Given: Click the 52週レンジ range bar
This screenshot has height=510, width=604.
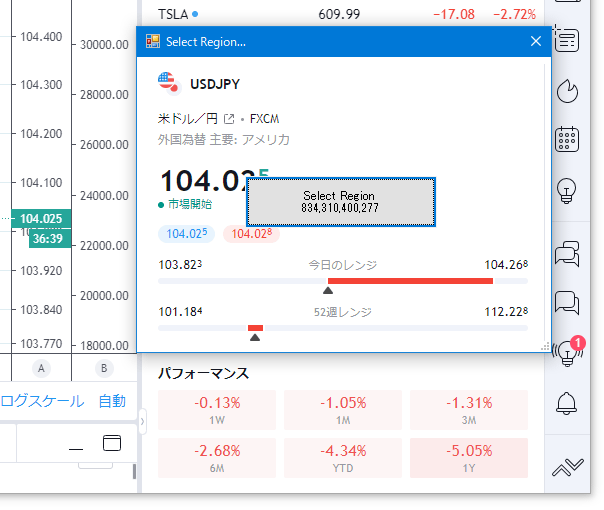Looking at the screenshot, I should [343, 328].
